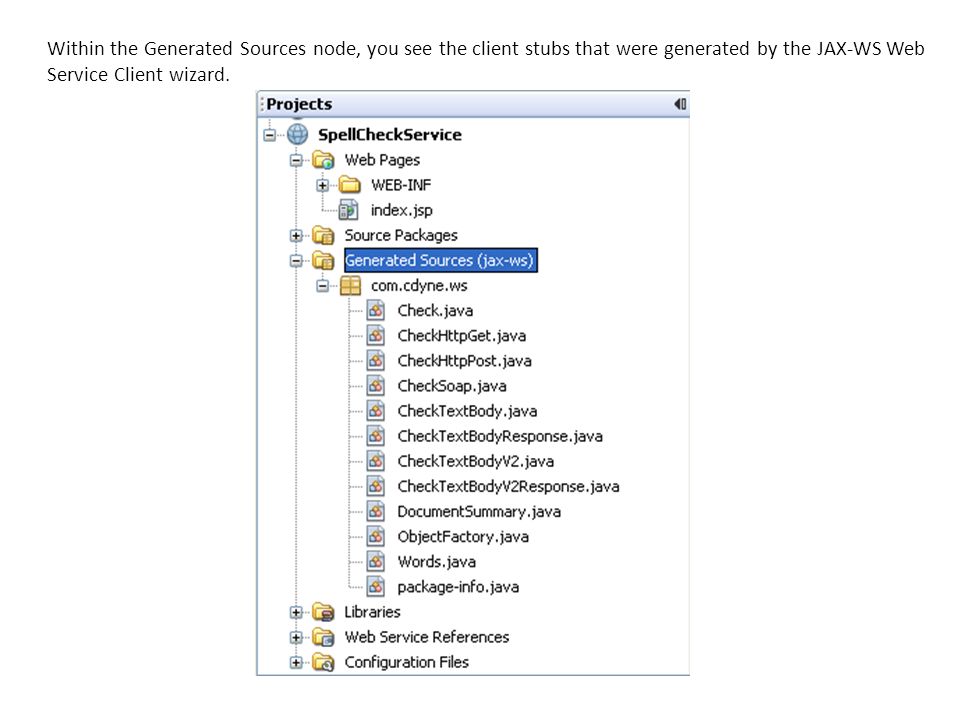Select the Words.java file name
This screenshot has width=960, height=720.
(437, 561)
